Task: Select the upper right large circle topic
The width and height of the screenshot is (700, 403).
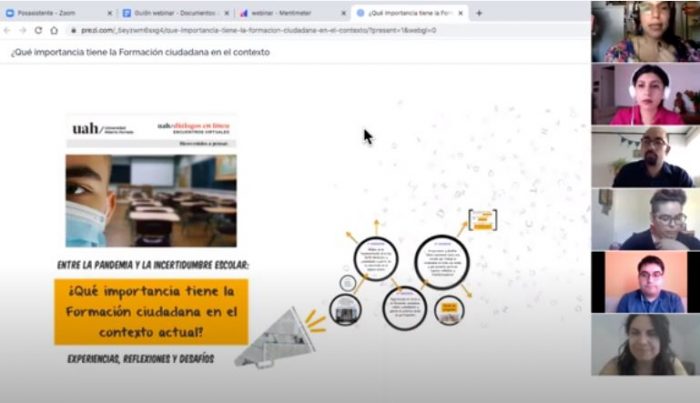Action: point(442,262)
